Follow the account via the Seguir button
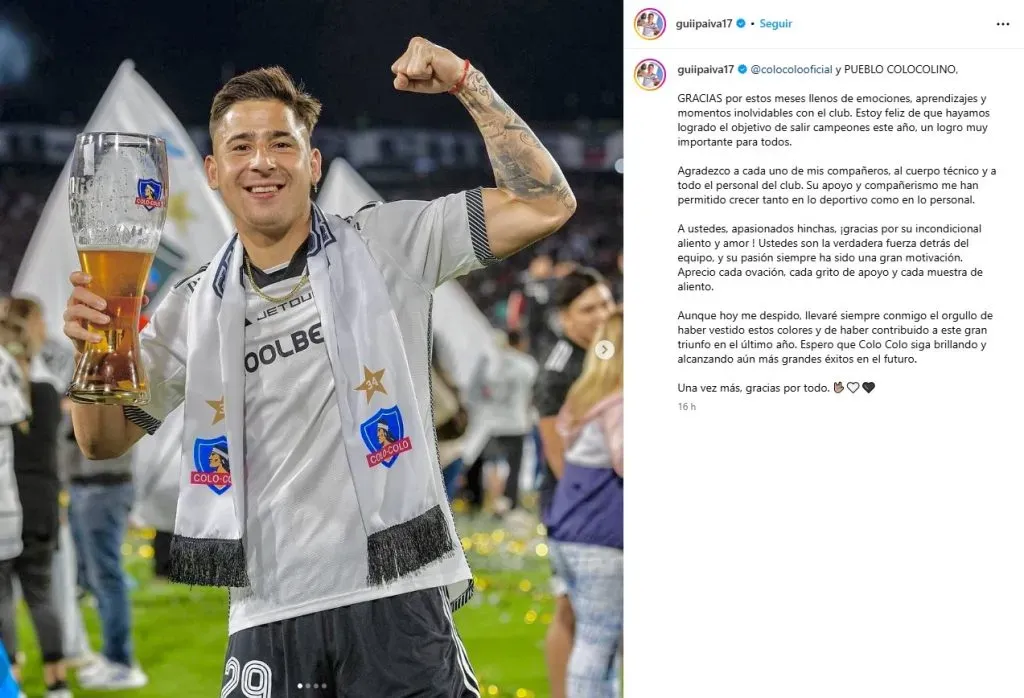Viewport: 1024px width, 698px height. [775, 24]
